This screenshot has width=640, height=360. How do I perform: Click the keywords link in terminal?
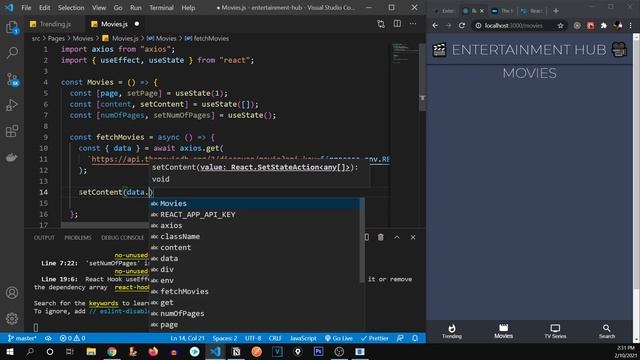click(103, 303)
